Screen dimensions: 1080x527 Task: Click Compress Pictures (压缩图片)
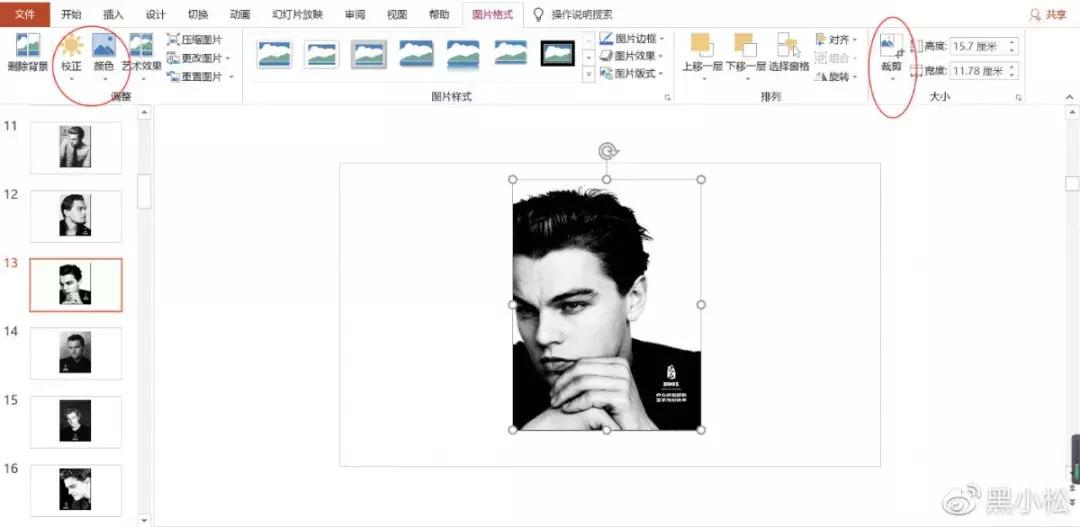(x=195, y=40)
